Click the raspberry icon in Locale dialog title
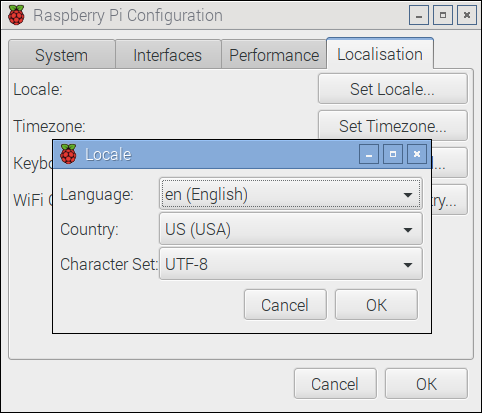This screenshot has height=413, width=482. click(68, 154)
